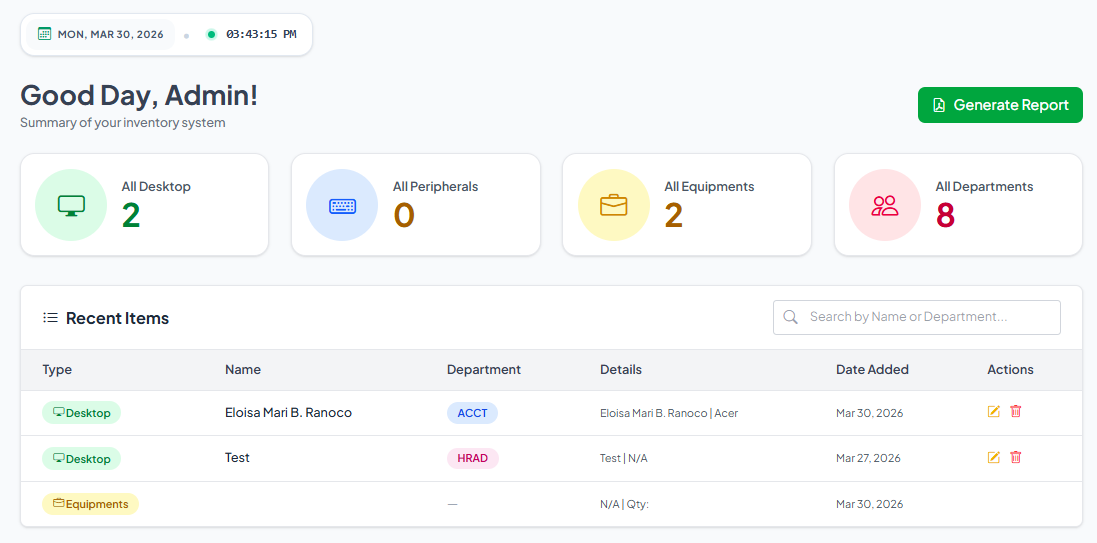Select the HRAD department badge

point(472,458)
